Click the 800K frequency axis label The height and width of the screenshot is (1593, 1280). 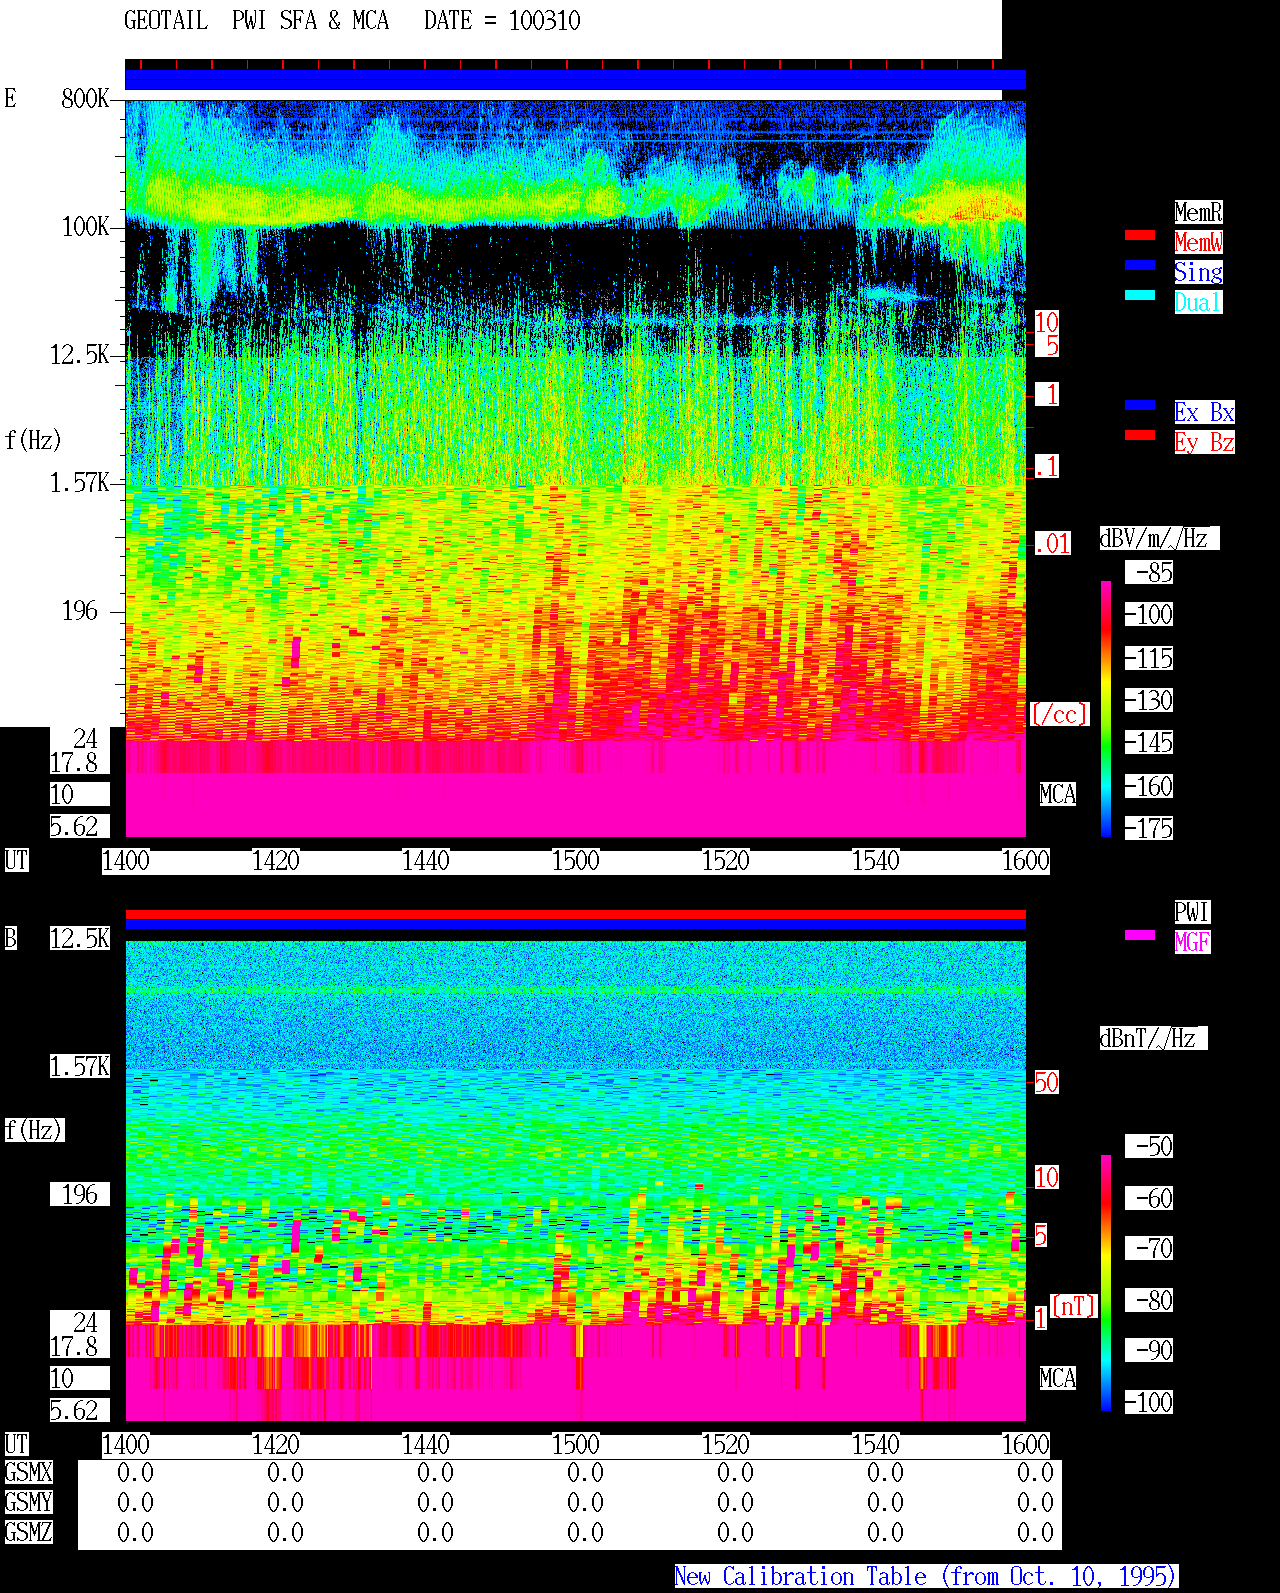click(x=85, y=99)
